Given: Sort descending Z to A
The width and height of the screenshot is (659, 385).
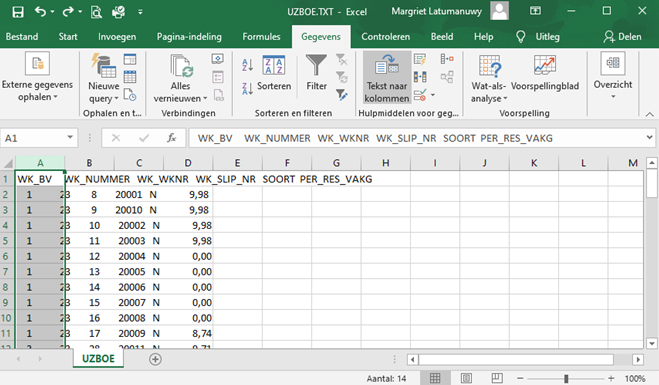Looking at the screenshot, I should click(x=247, y=88).
